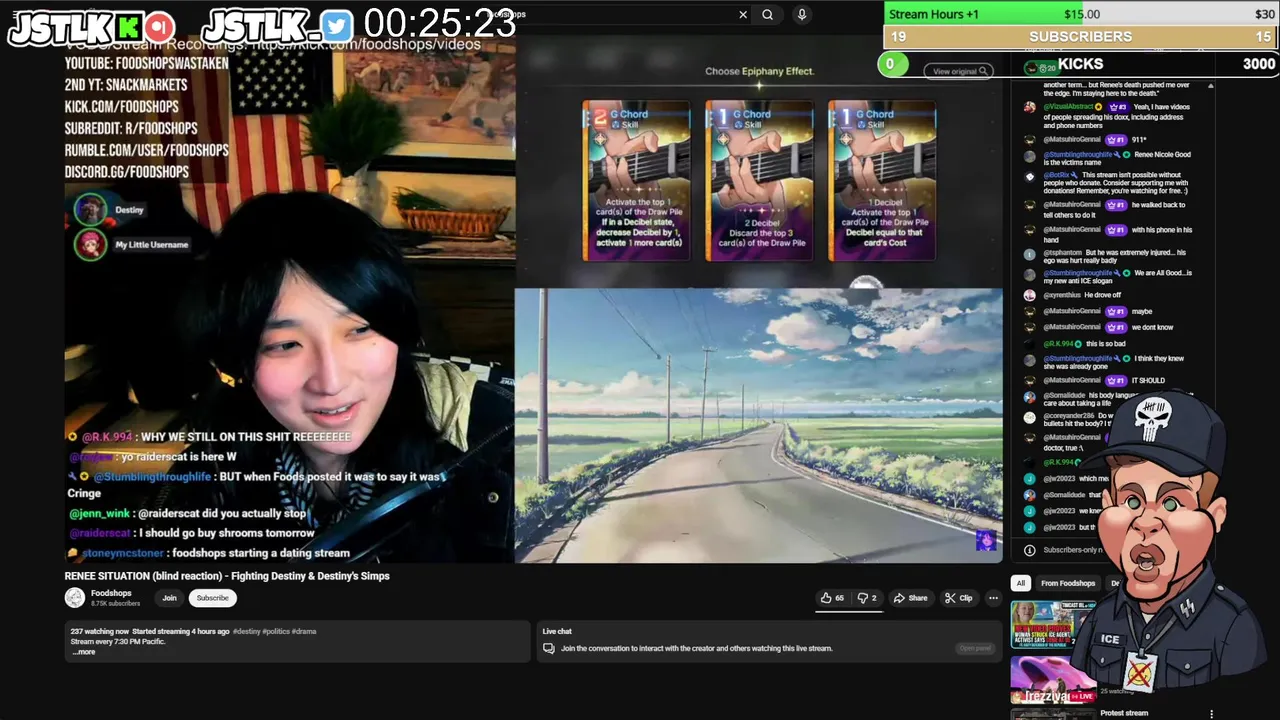Click the RENEE SITUATION video title
This screenshot has width=1280, height=720.
pyautogui.click(x=227, y=576)
